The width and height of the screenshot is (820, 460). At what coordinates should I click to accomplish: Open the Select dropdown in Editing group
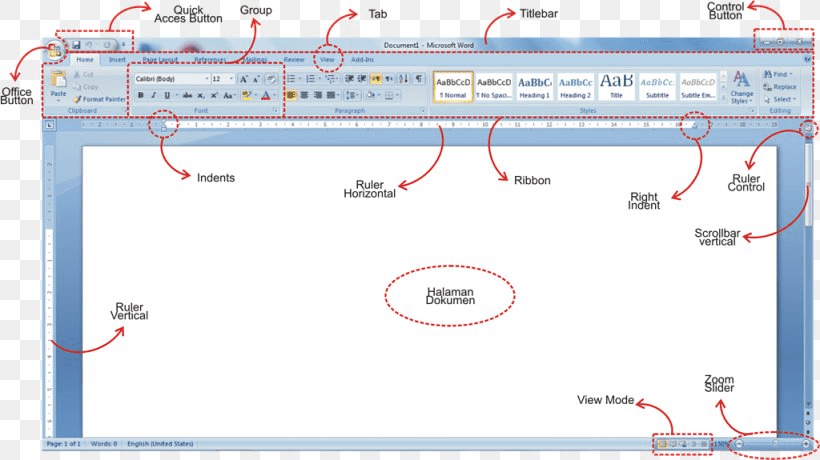tap(779, 99)
